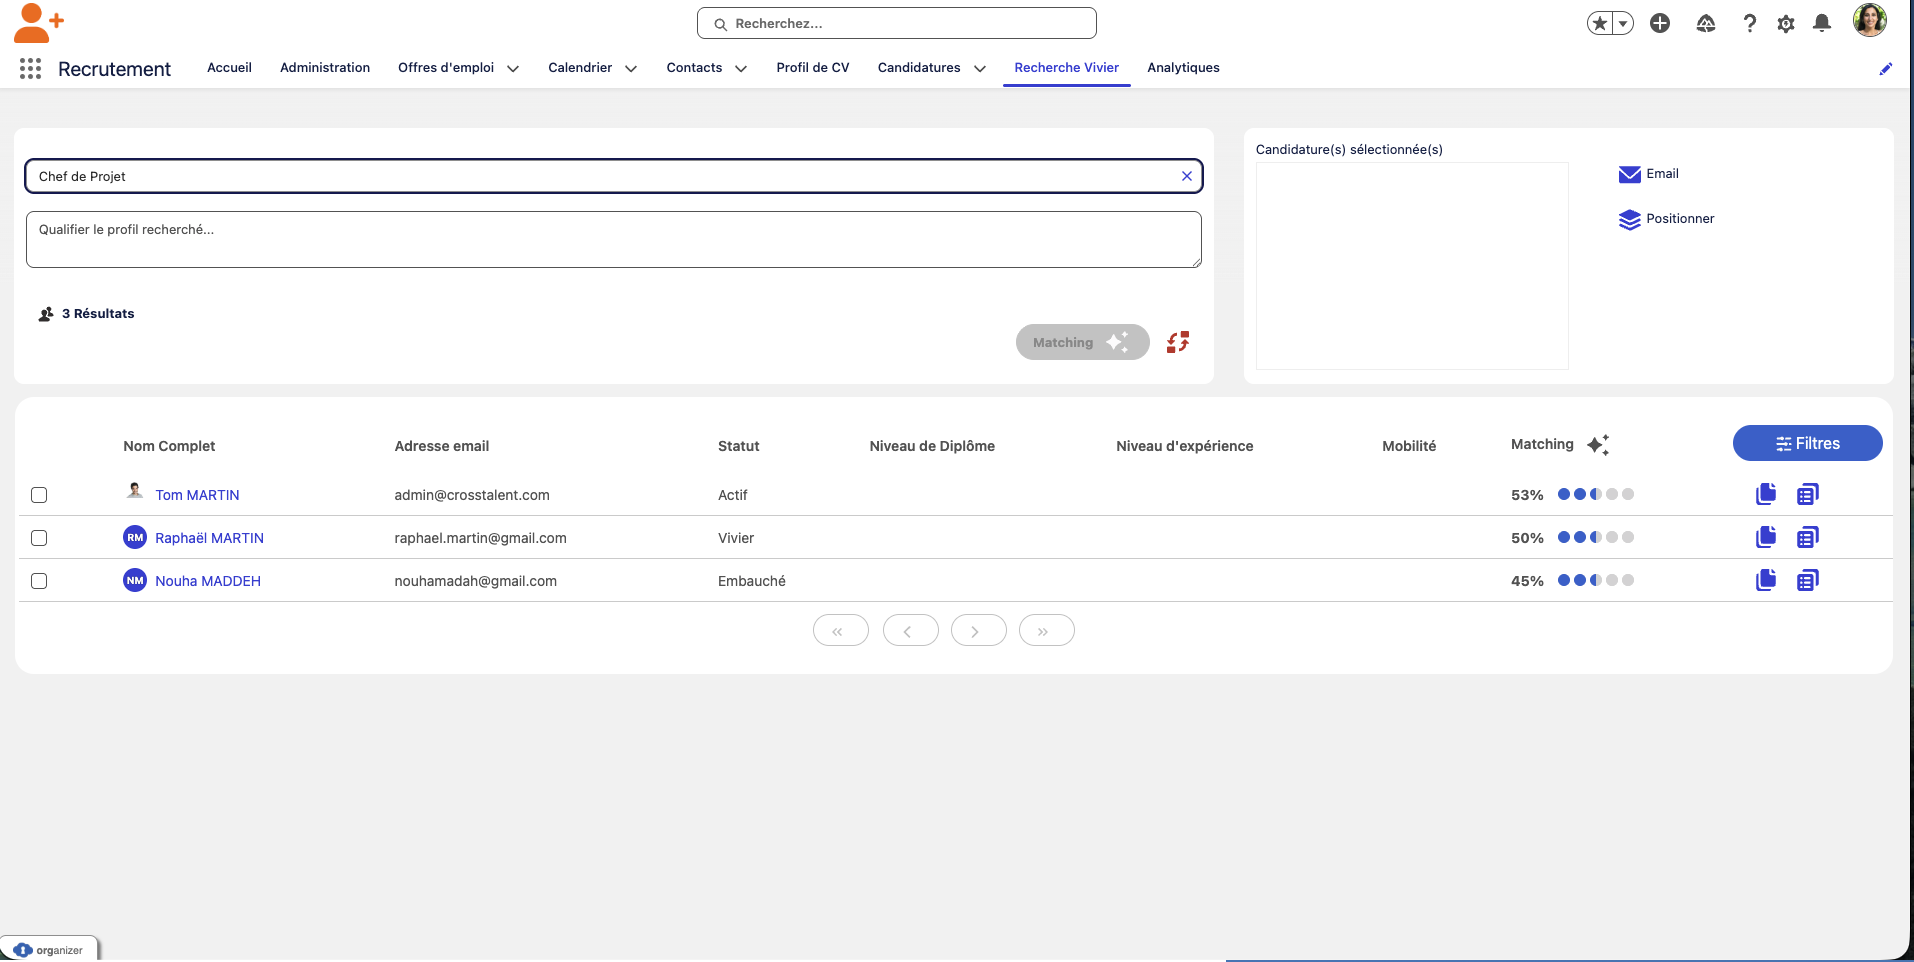Open the notifications bell
This screenshot has height=962, width=1914.
[x=1822, y=23]
